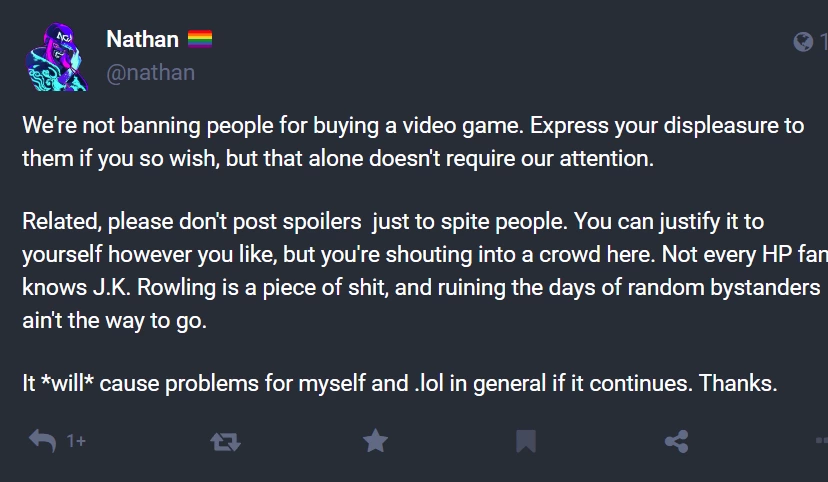Click the rainbow pride flag emoji
Viewport: 828px width, 482px height.
coord(200,40)
